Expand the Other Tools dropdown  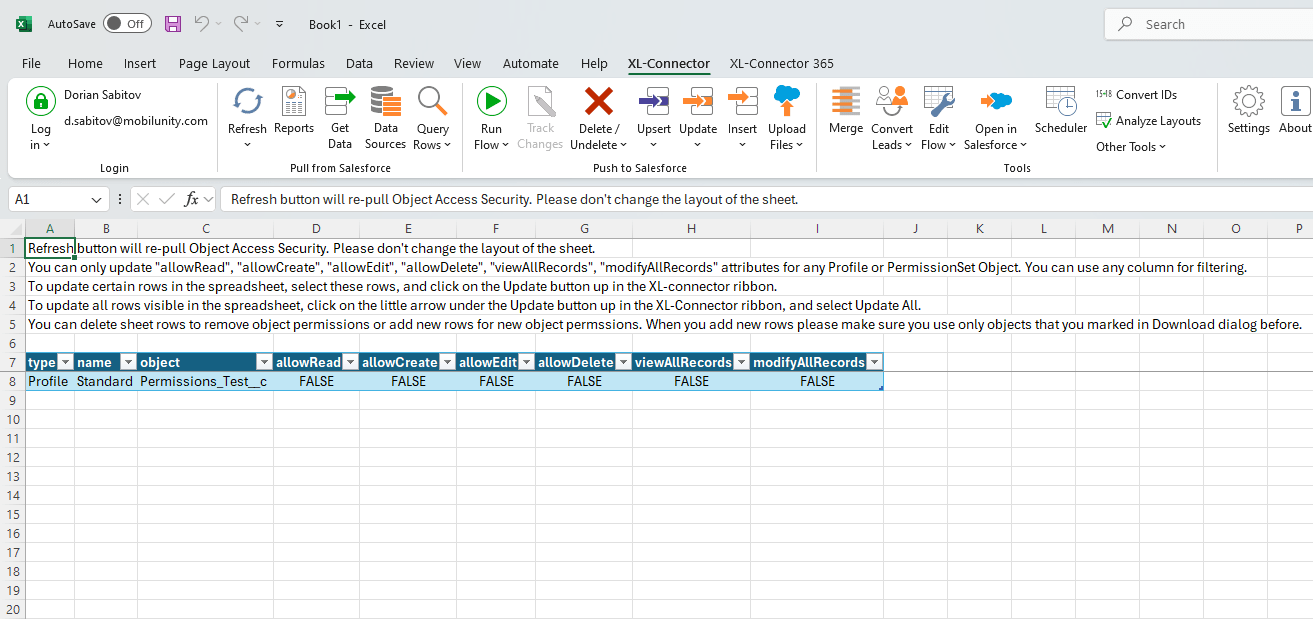tap(1131, 147)
